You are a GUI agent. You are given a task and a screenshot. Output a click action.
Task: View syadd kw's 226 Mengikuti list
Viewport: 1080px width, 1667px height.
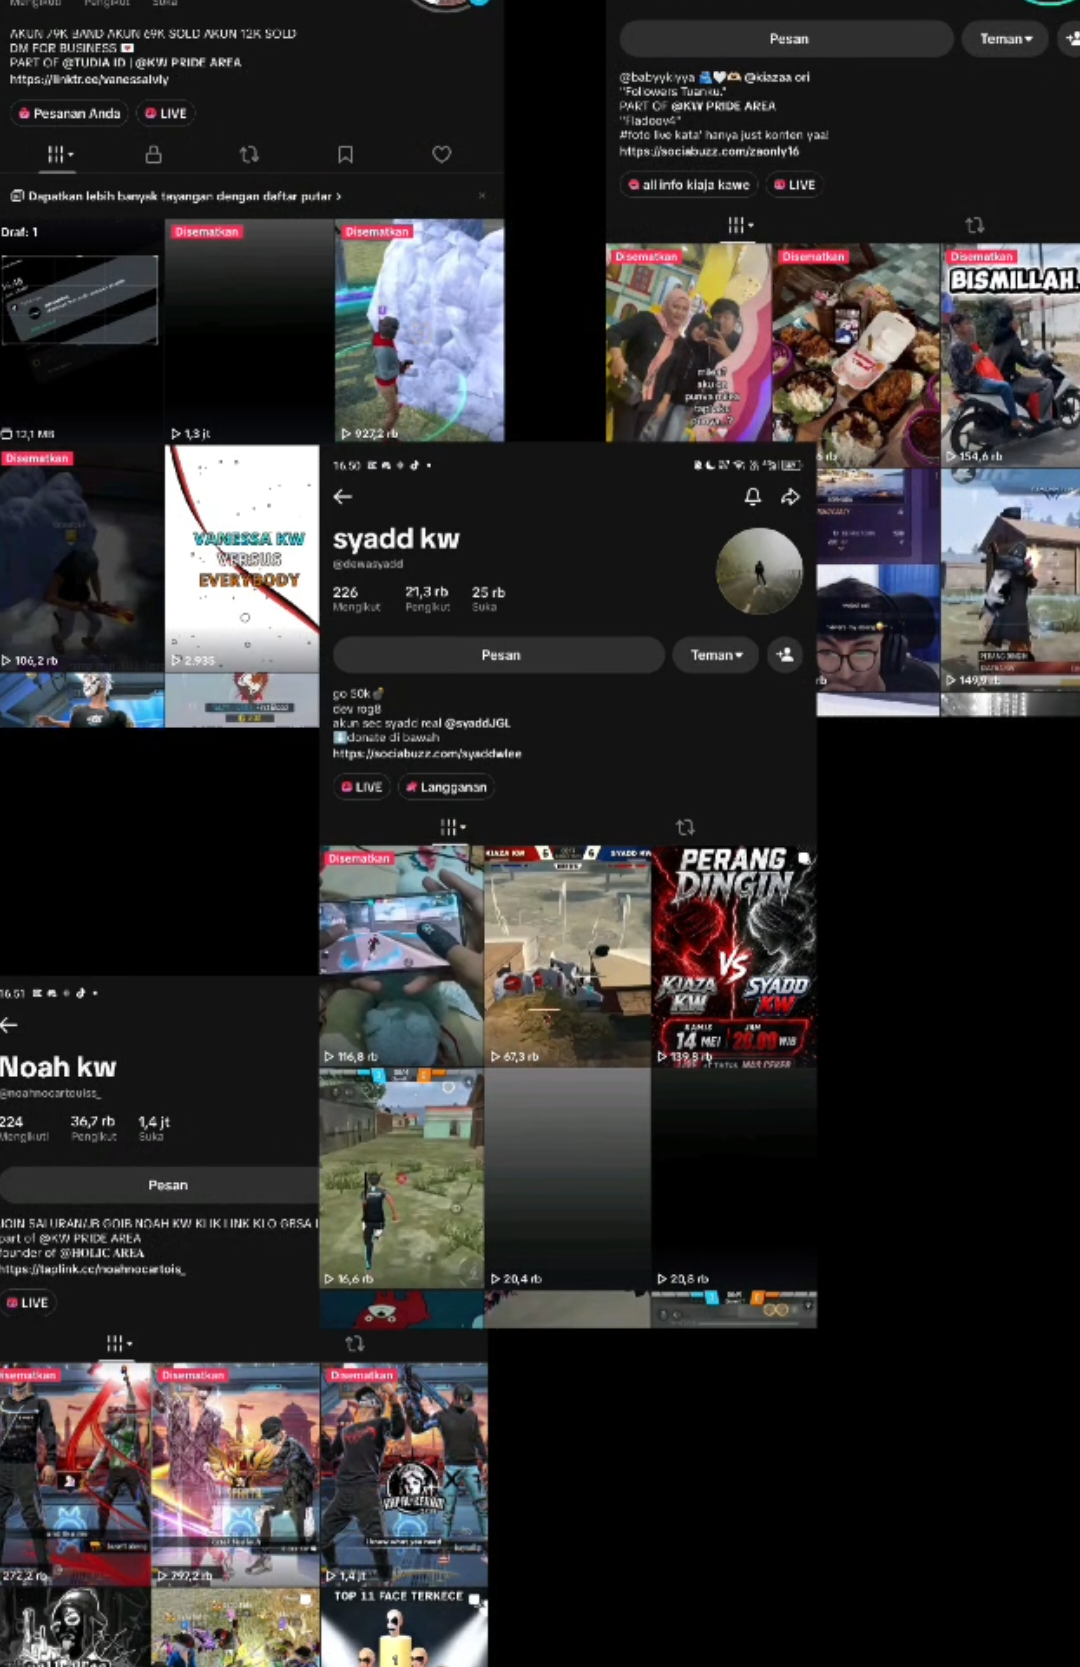pyautogui.click(x=356, y=598)
